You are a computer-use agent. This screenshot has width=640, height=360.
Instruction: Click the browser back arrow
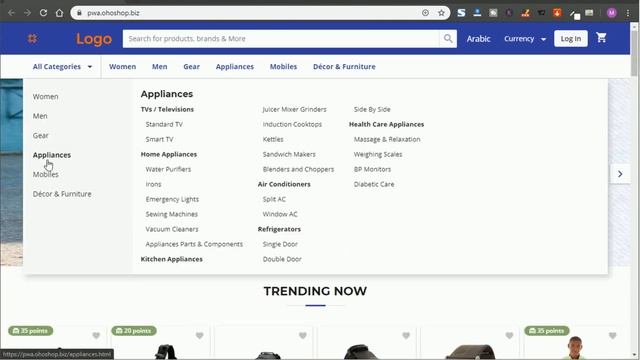11,13
